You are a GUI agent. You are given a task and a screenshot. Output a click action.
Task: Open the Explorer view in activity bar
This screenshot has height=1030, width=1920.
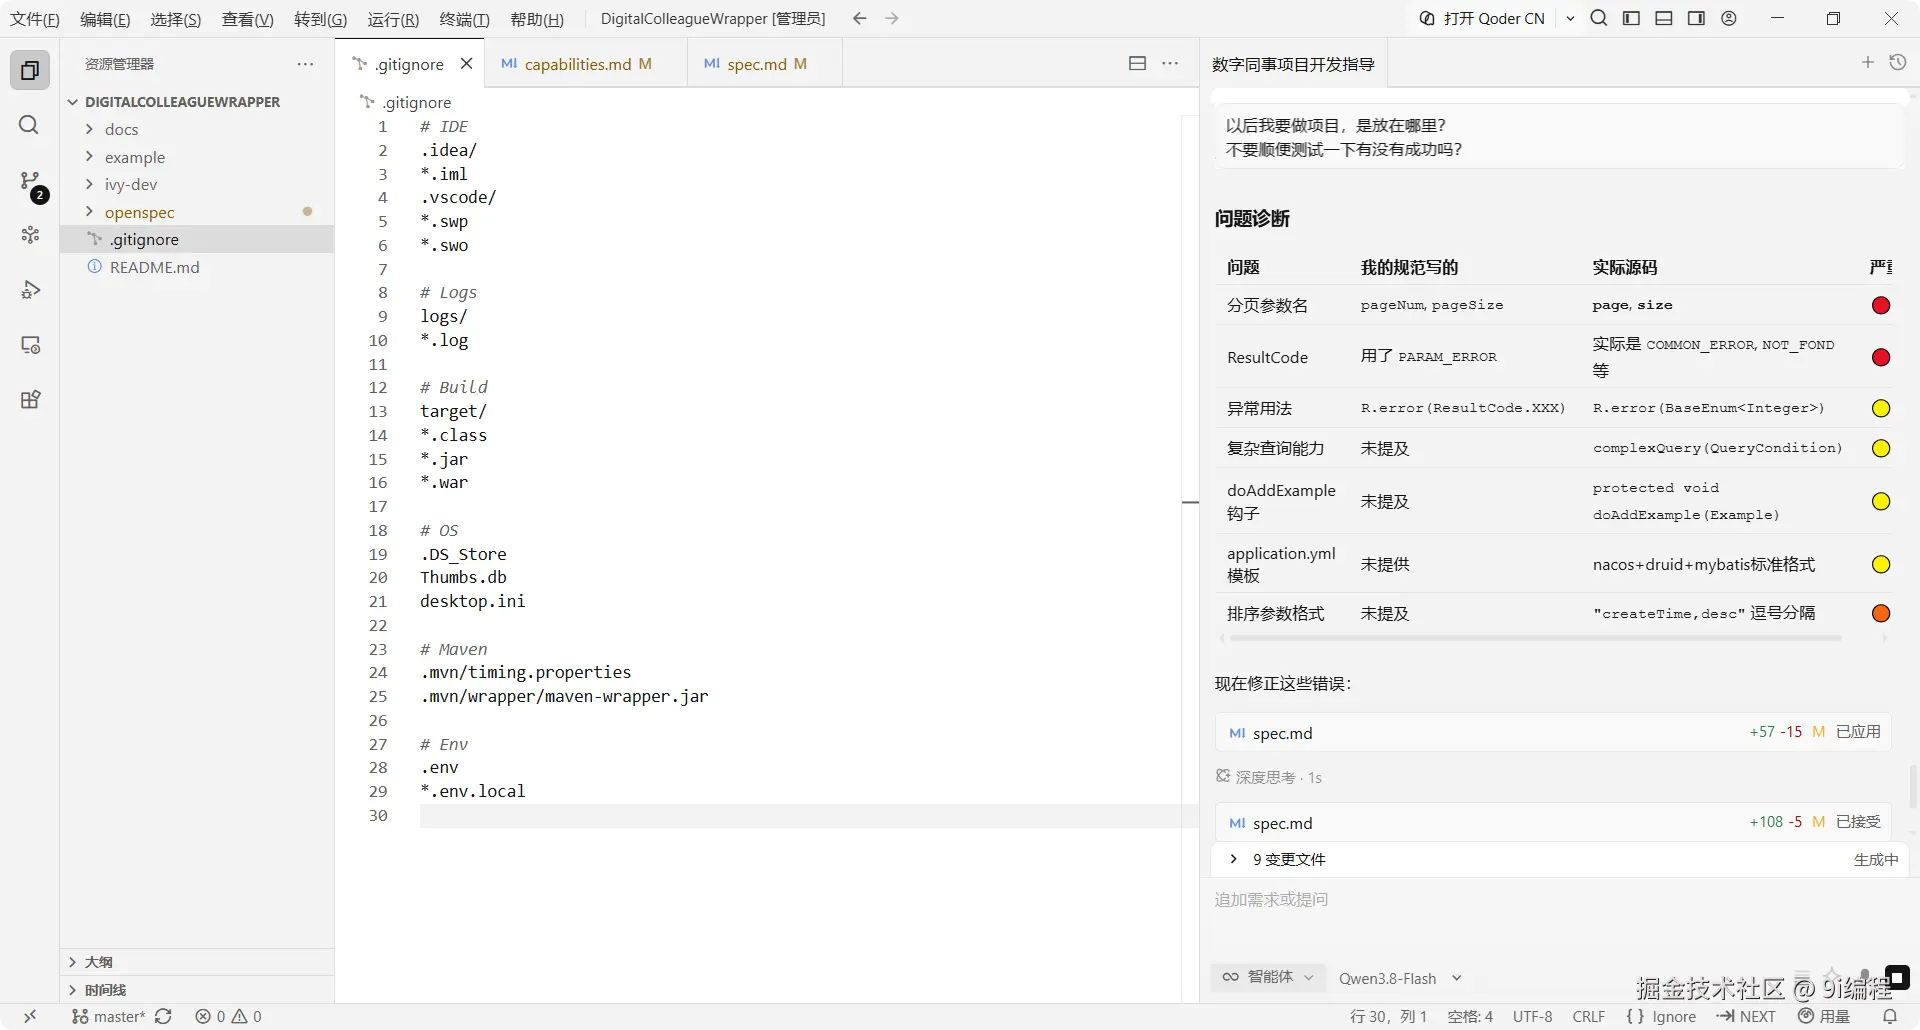click(30, 70)
